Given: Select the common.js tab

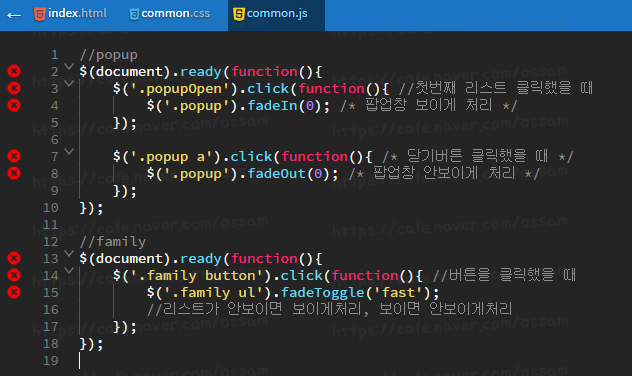Looking at the screenshot, I should pos(276,15).
